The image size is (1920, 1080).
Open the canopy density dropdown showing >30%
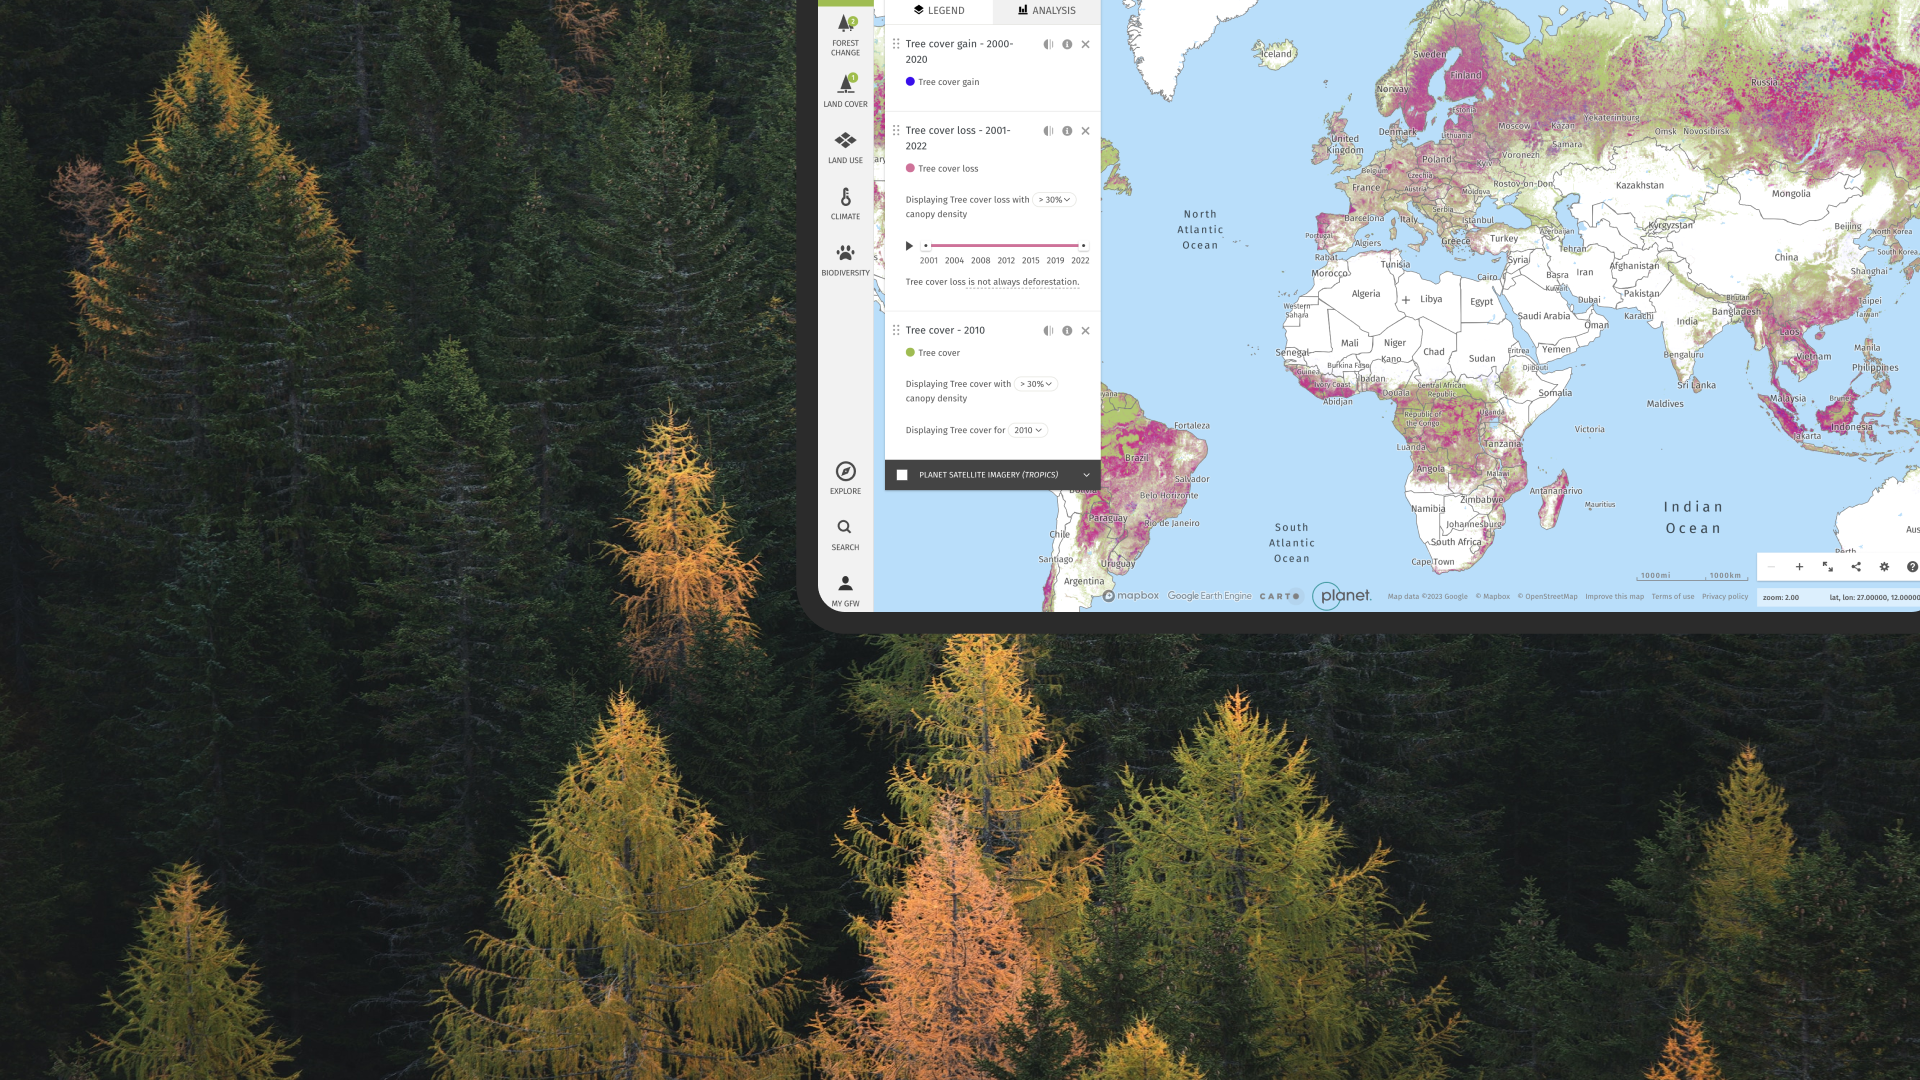1053,199
